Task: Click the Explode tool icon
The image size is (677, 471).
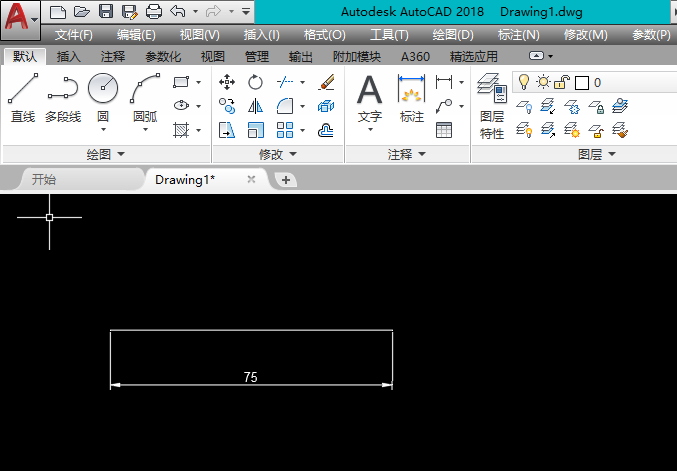Action: pyautogui.click(x=326, y=106)
